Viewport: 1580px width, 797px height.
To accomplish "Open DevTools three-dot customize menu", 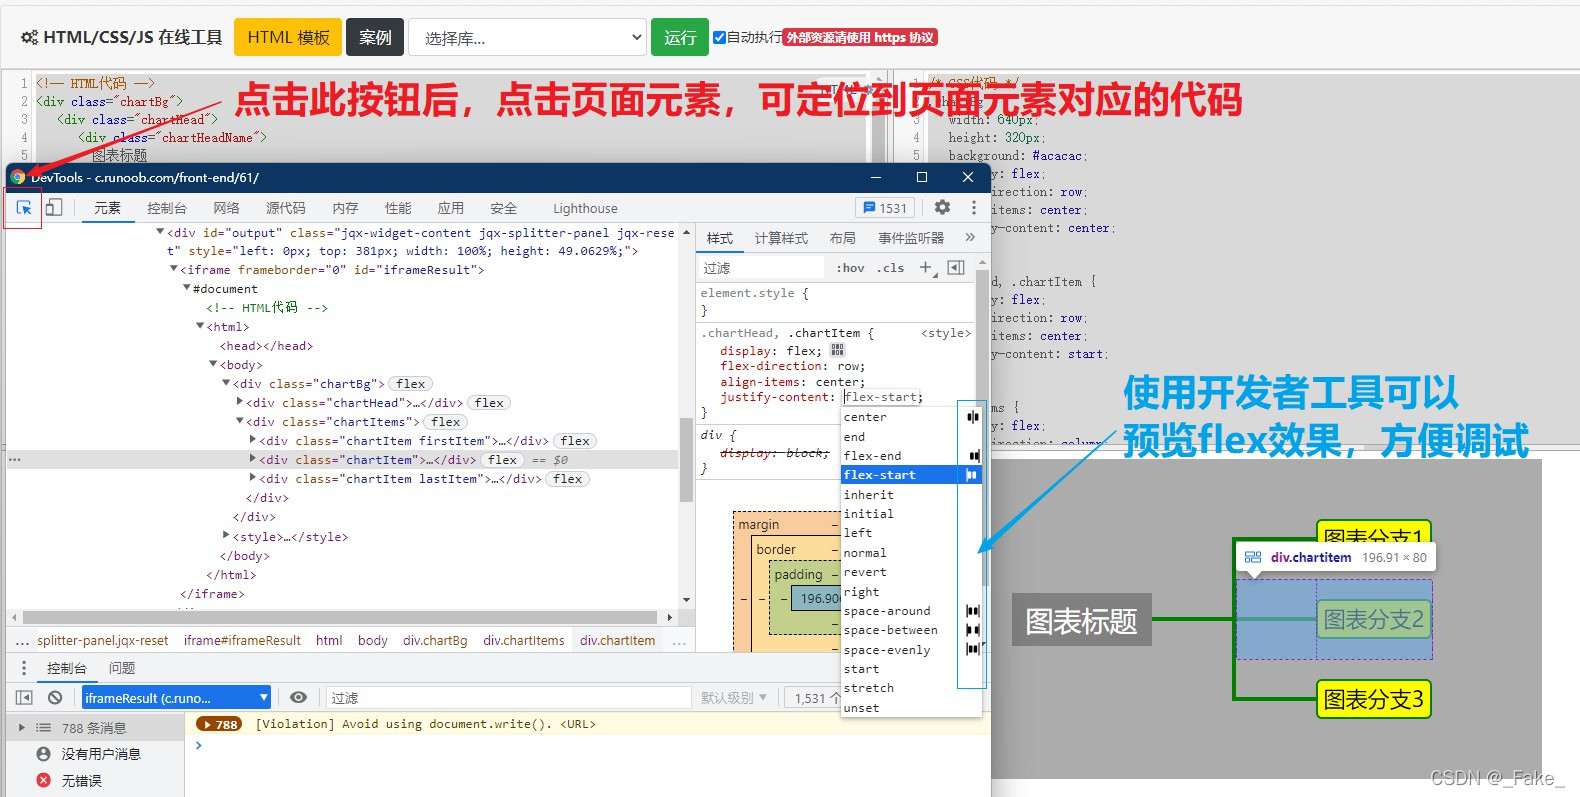I will 973,207.
